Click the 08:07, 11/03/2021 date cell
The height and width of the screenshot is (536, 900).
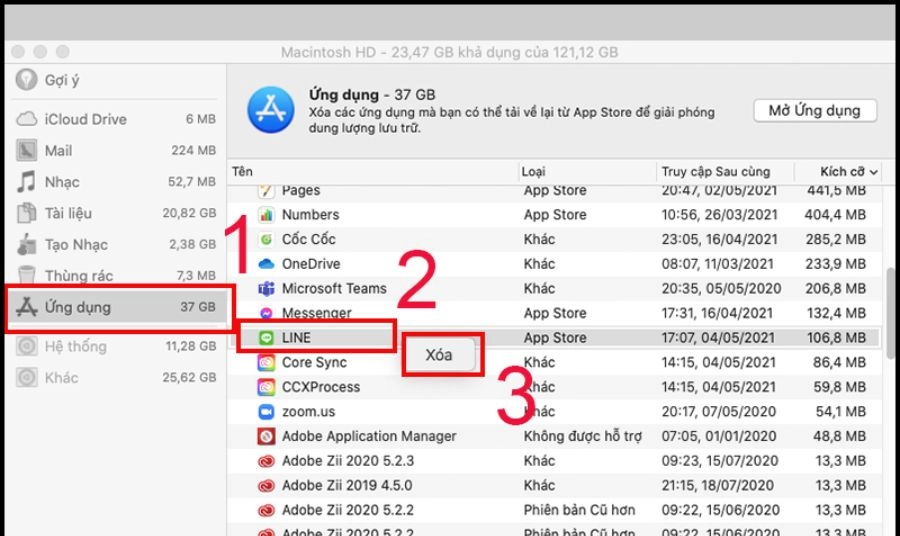pos(717,264)
